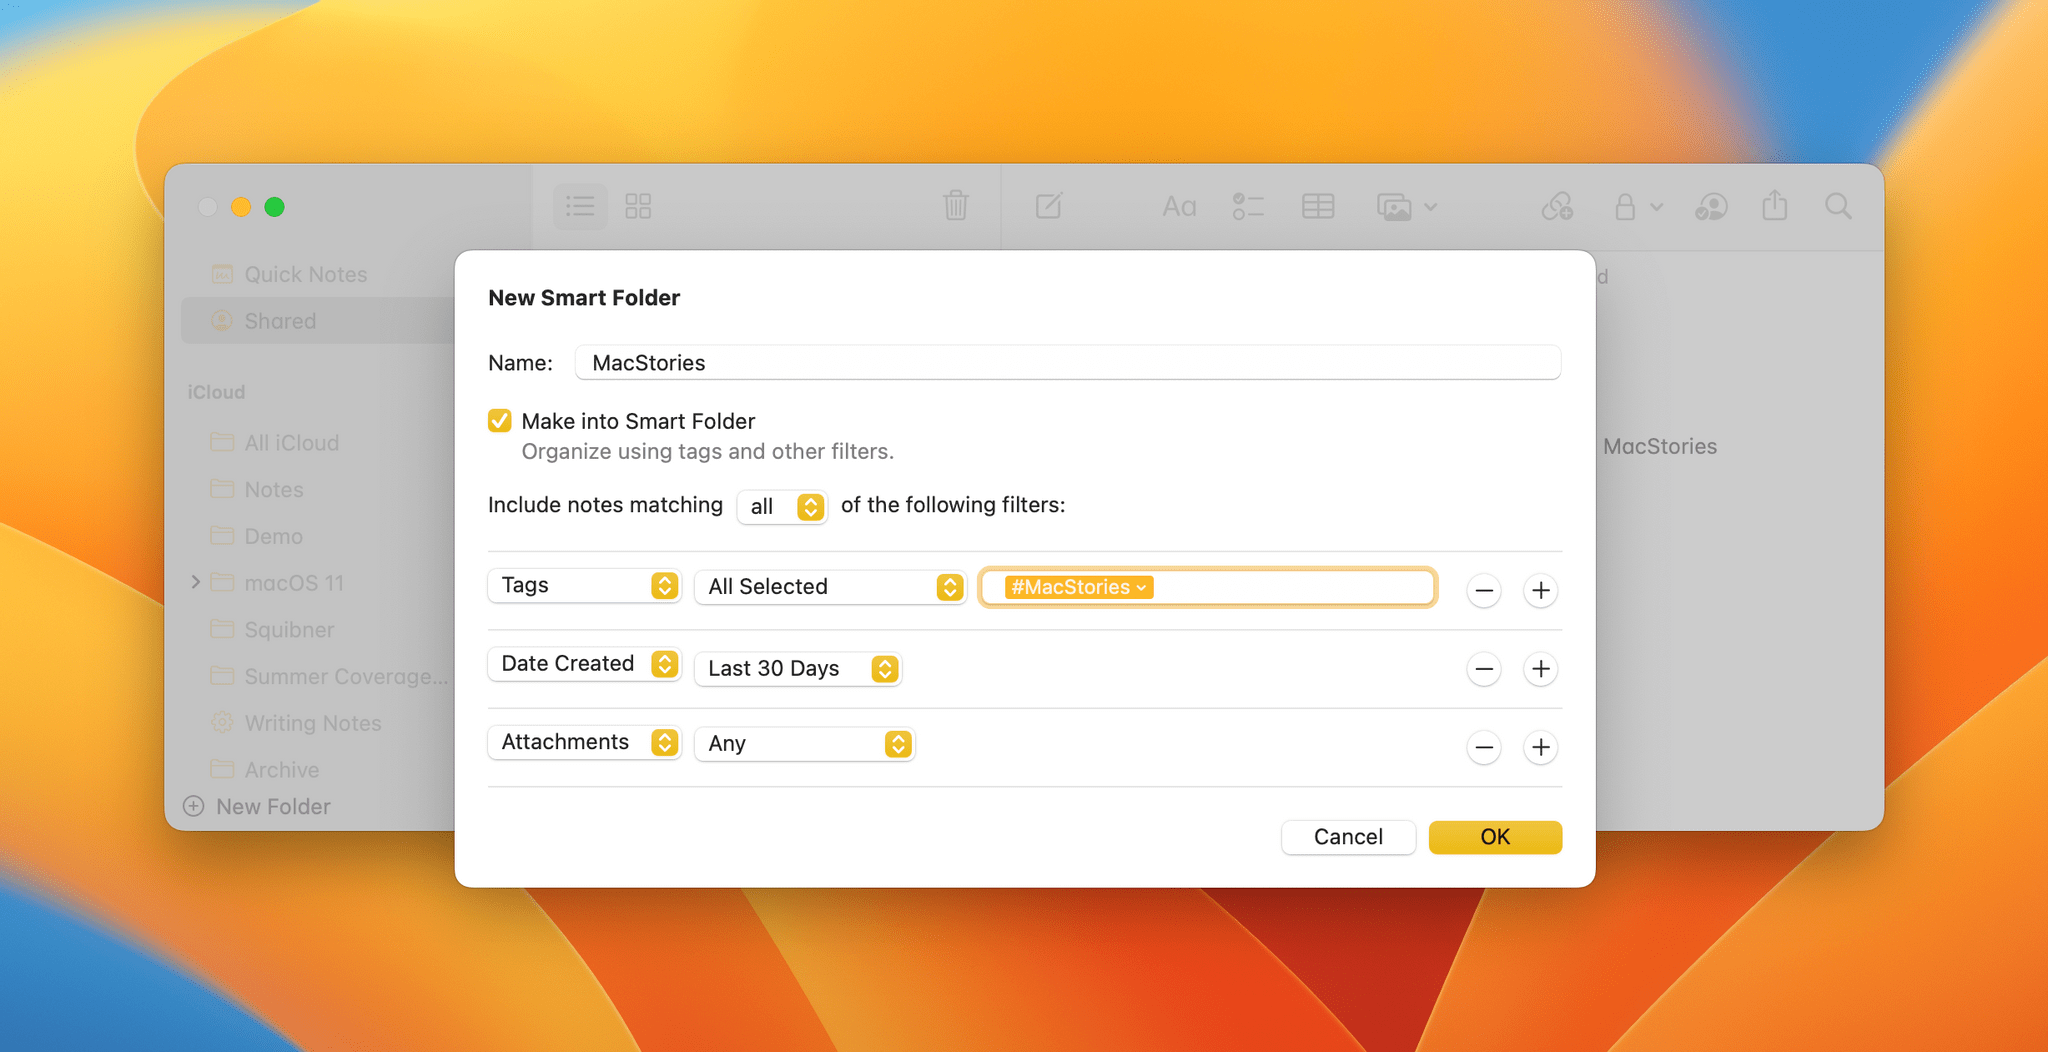Click the trash delete note icon
The image size is (2048, 1052).
pos(955,206)
